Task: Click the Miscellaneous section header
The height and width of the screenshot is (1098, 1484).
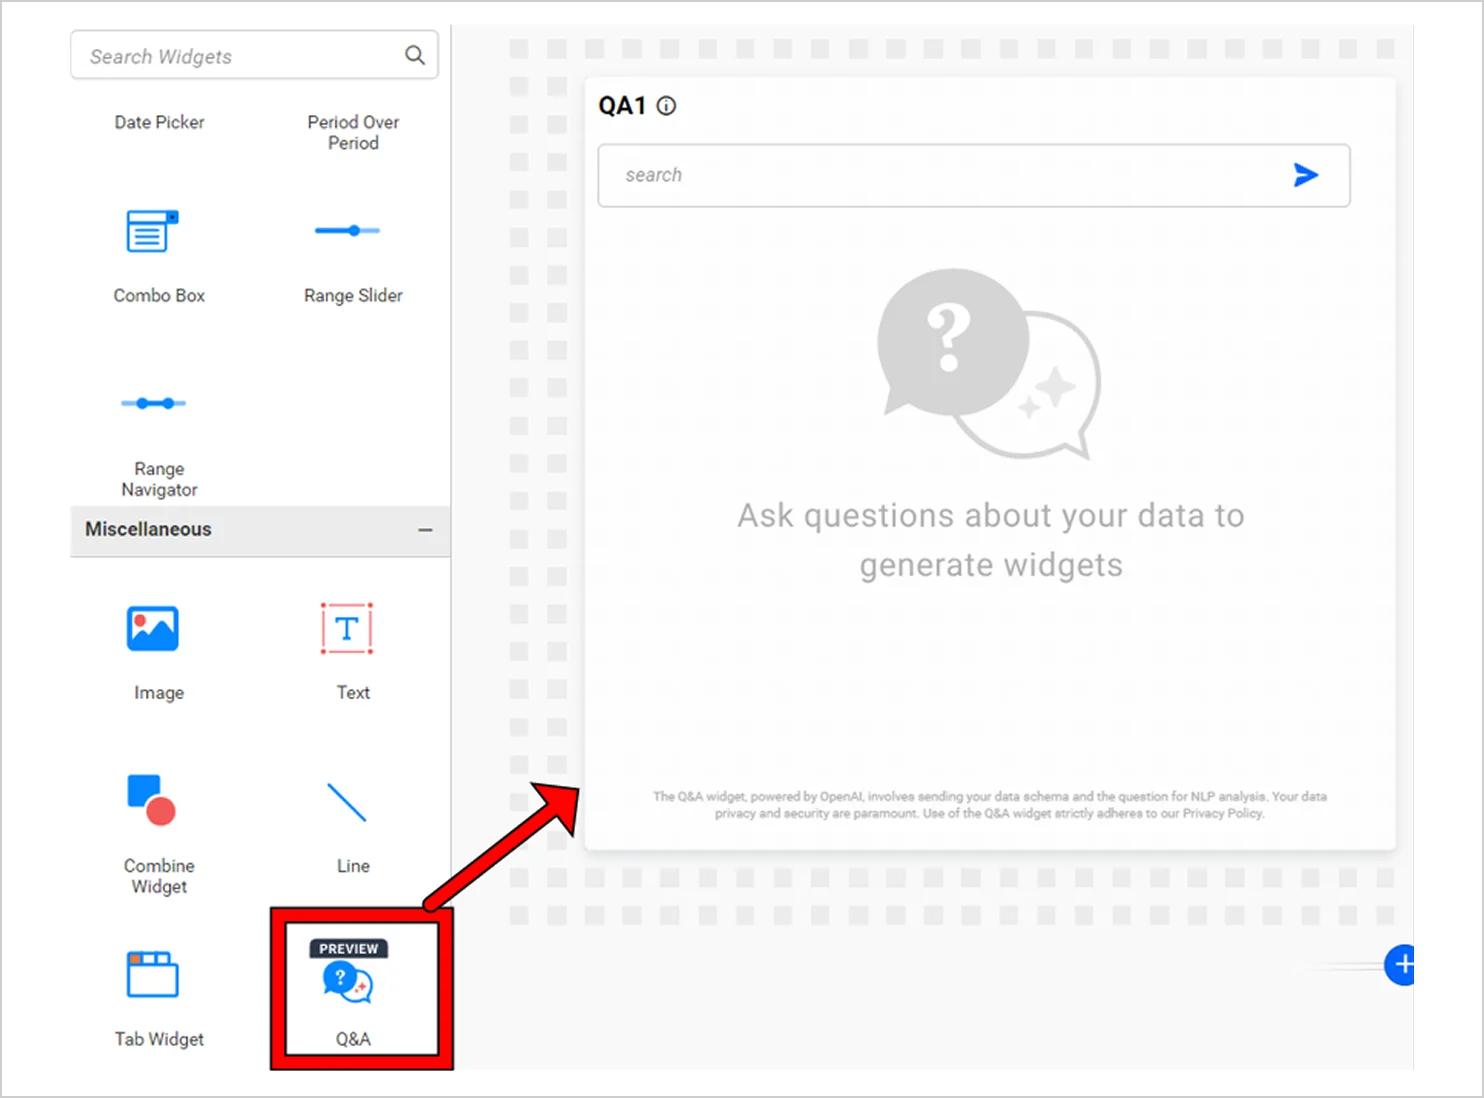Action: (x=149, y=530)
